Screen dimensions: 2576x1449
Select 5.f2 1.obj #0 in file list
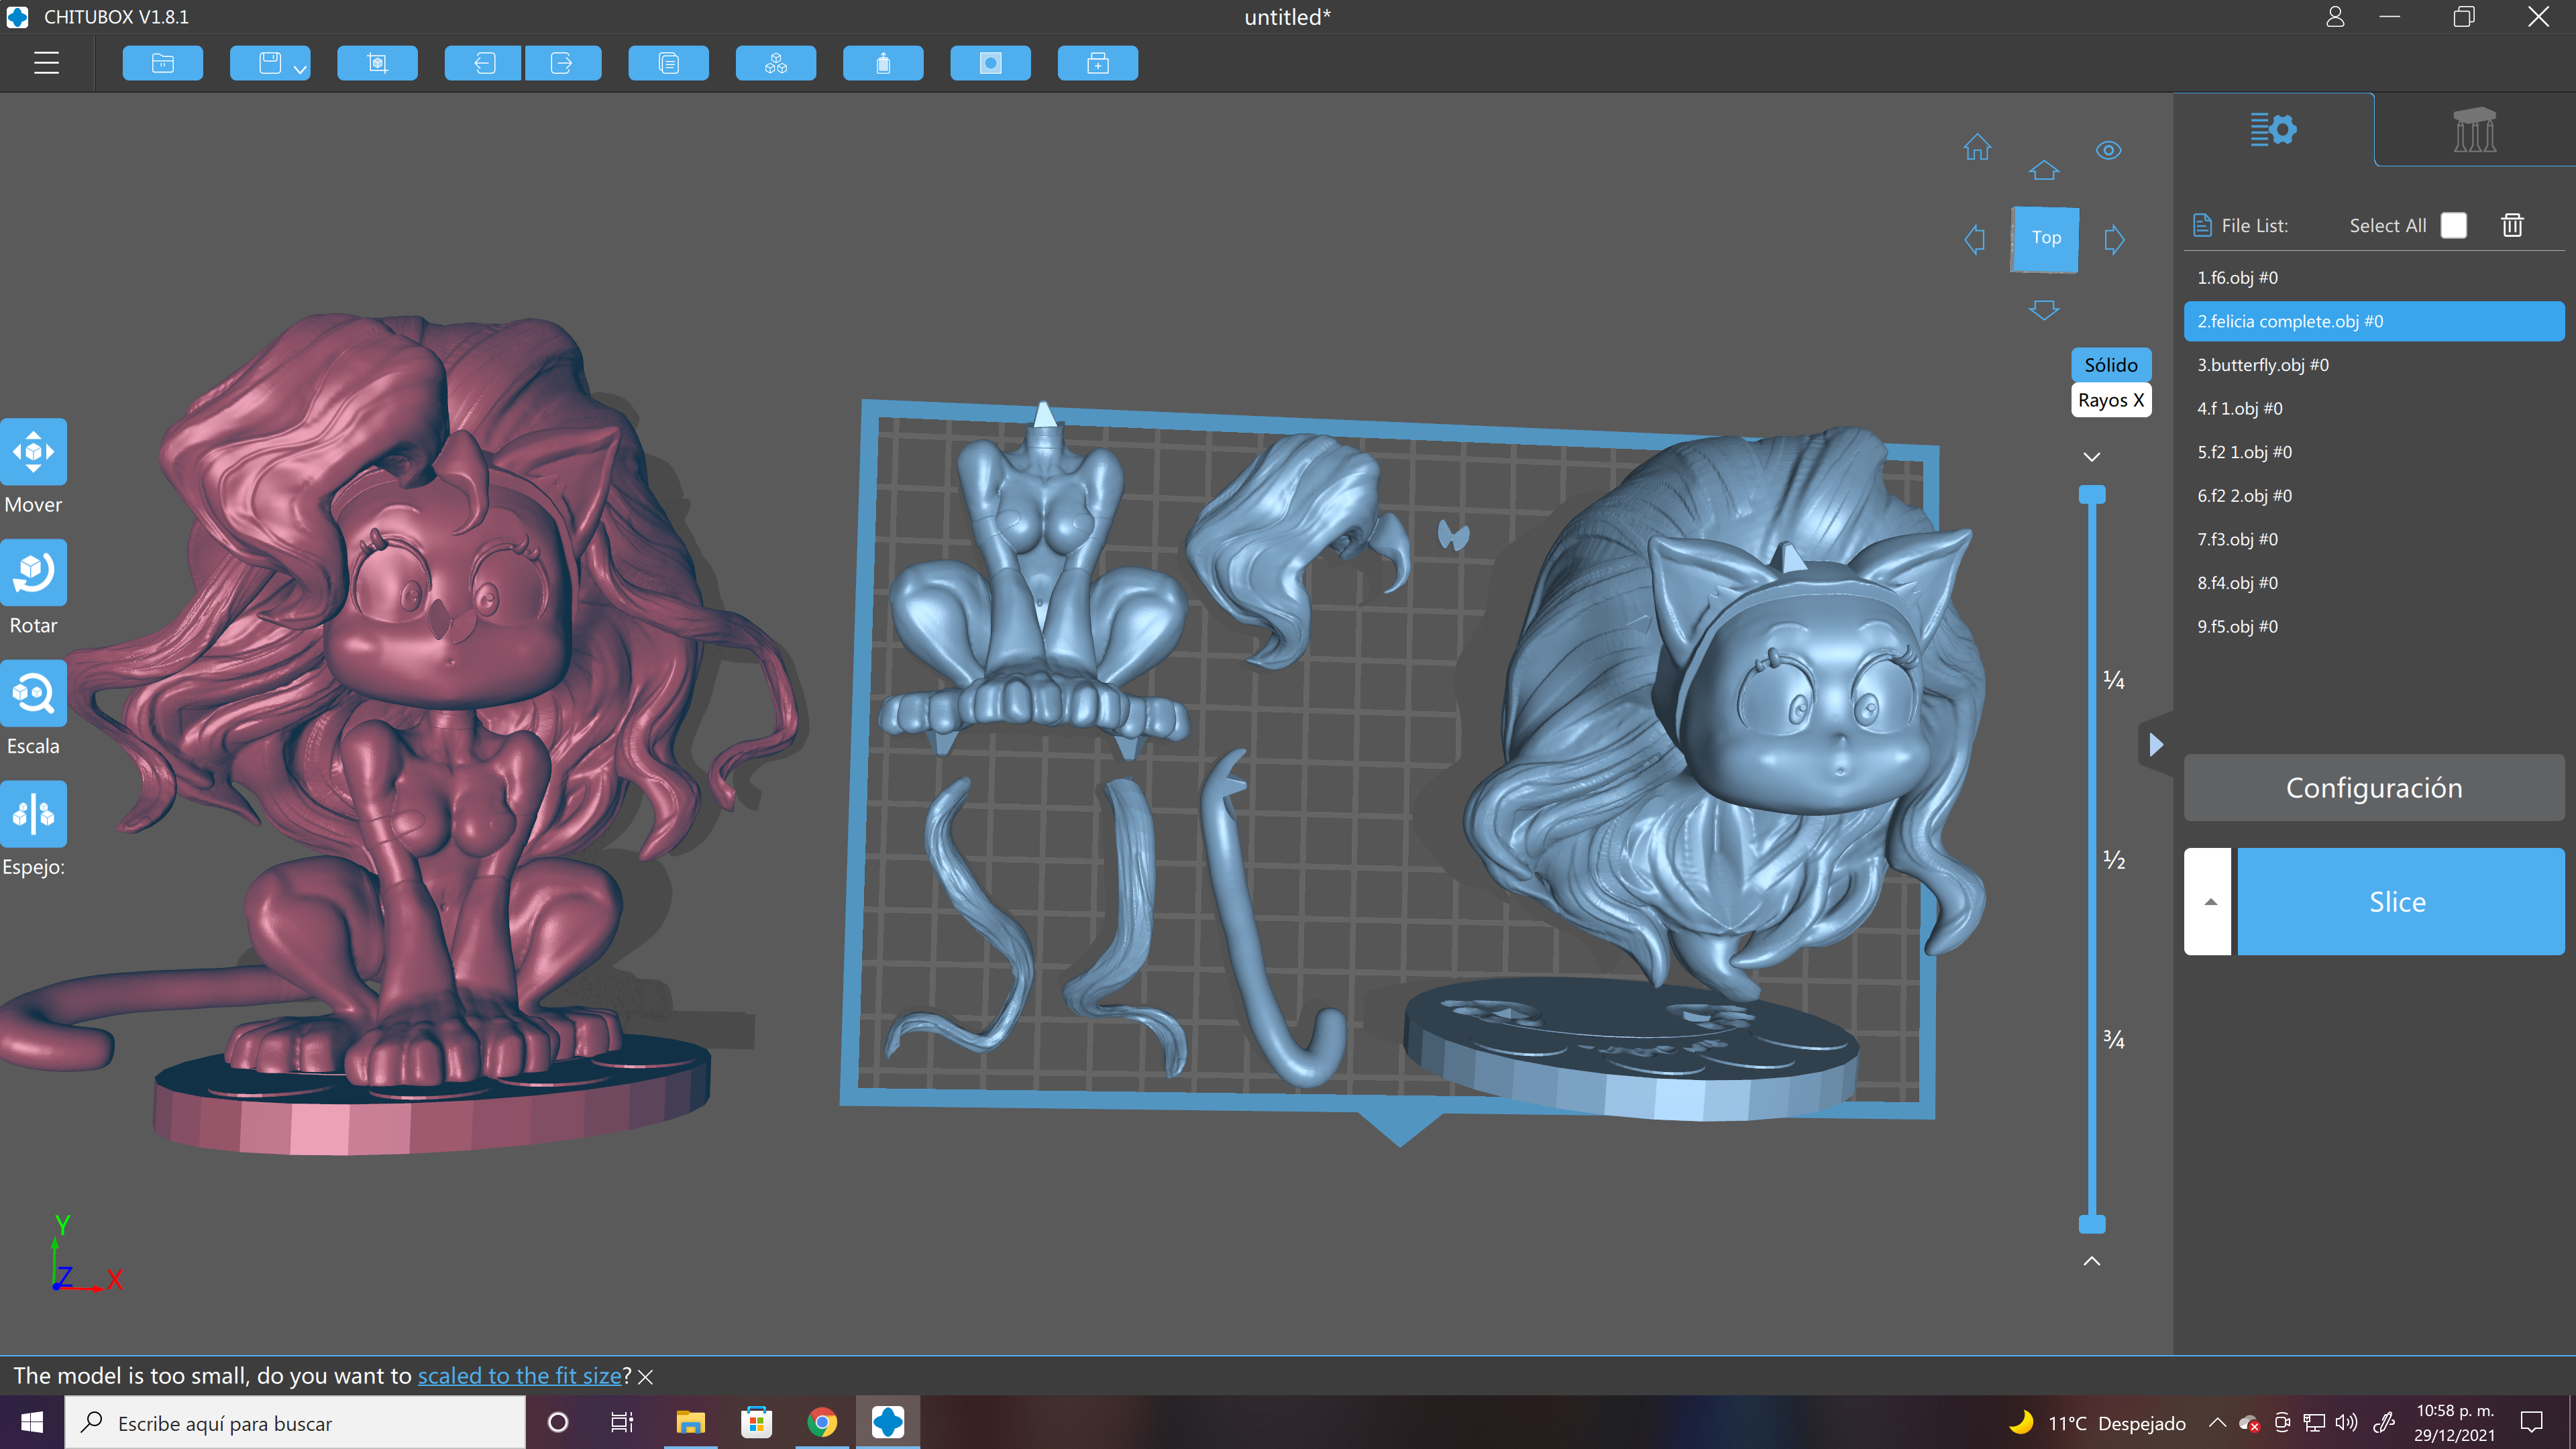click(x=2374, y=452)
